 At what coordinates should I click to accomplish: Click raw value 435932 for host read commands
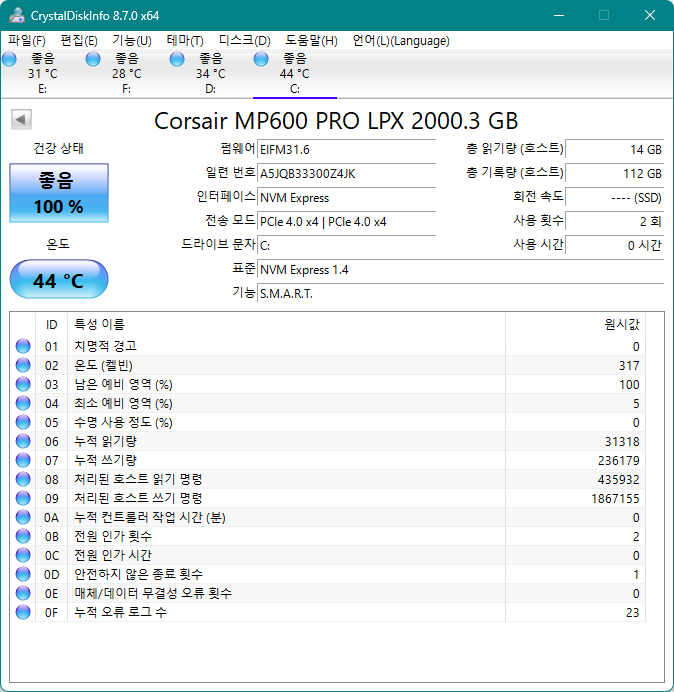click(x=618, y=479)
